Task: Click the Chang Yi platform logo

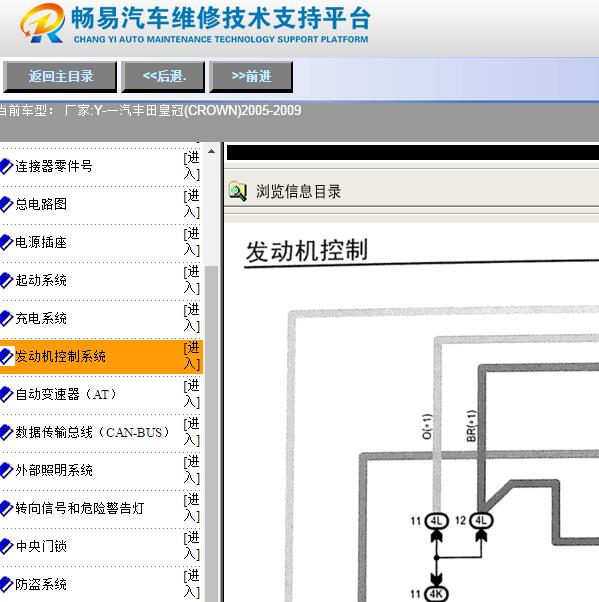Action: point(42,24)
